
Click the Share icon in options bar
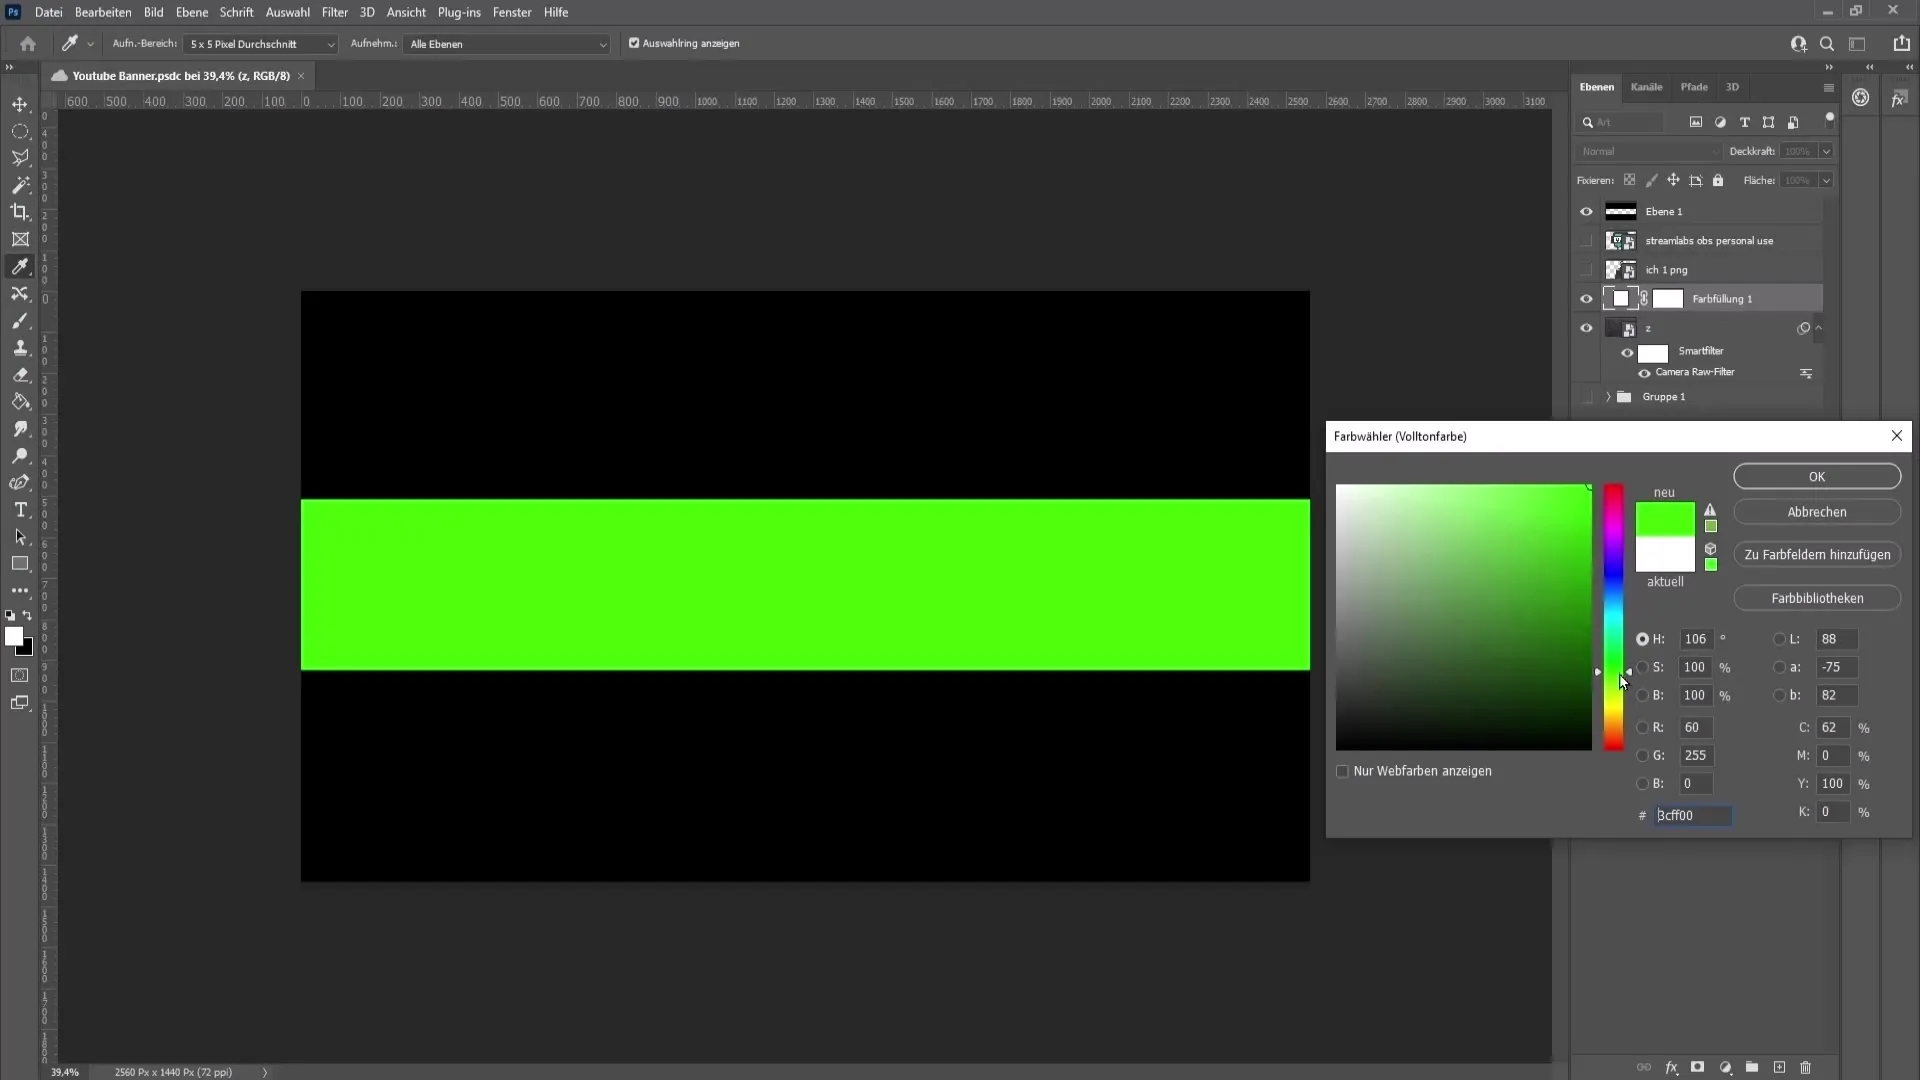click(x=1901, y=44)
